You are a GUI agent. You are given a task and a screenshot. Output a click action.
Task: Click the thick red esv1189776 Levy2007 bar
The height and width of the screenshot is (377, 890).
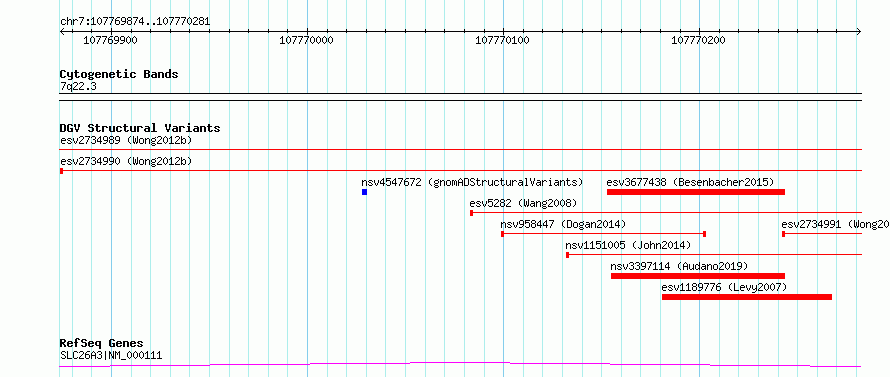747,297
